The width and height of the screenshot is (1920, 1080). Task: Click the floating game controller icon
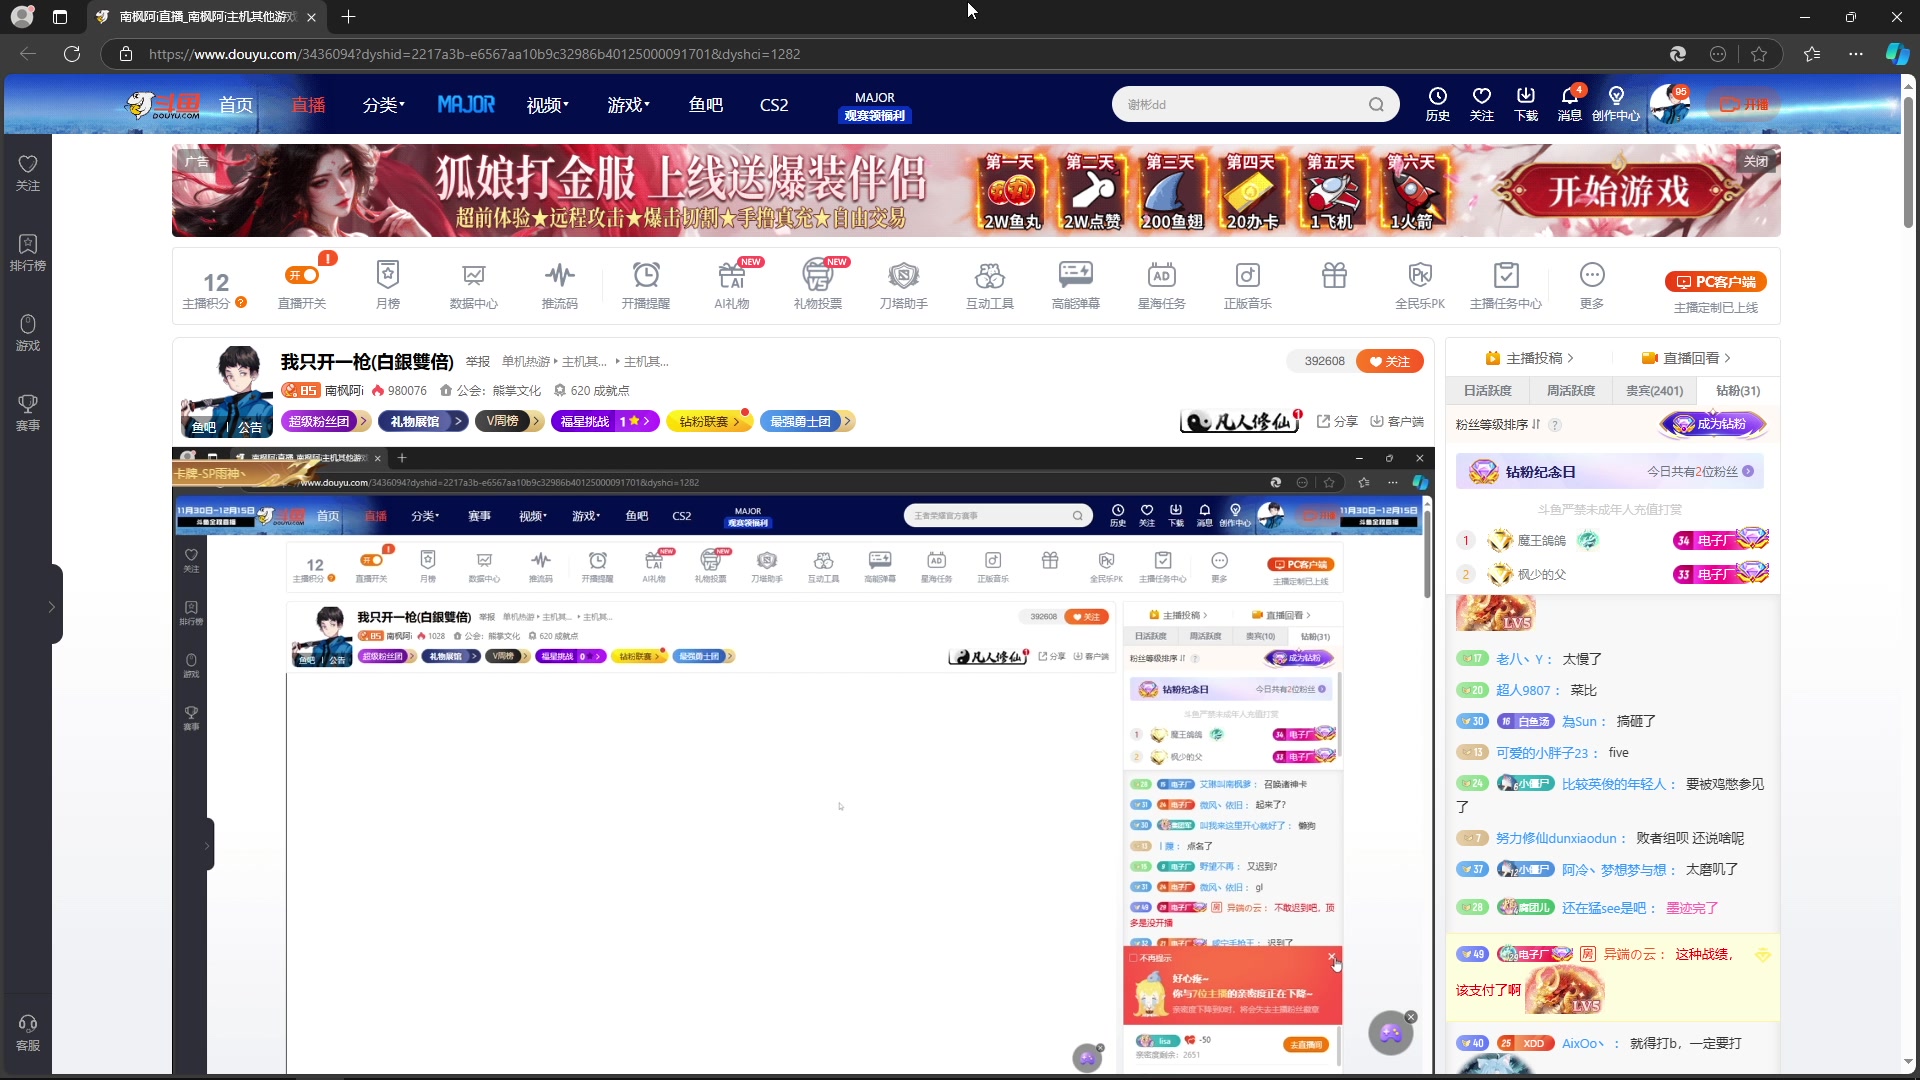point(1391,1034)
